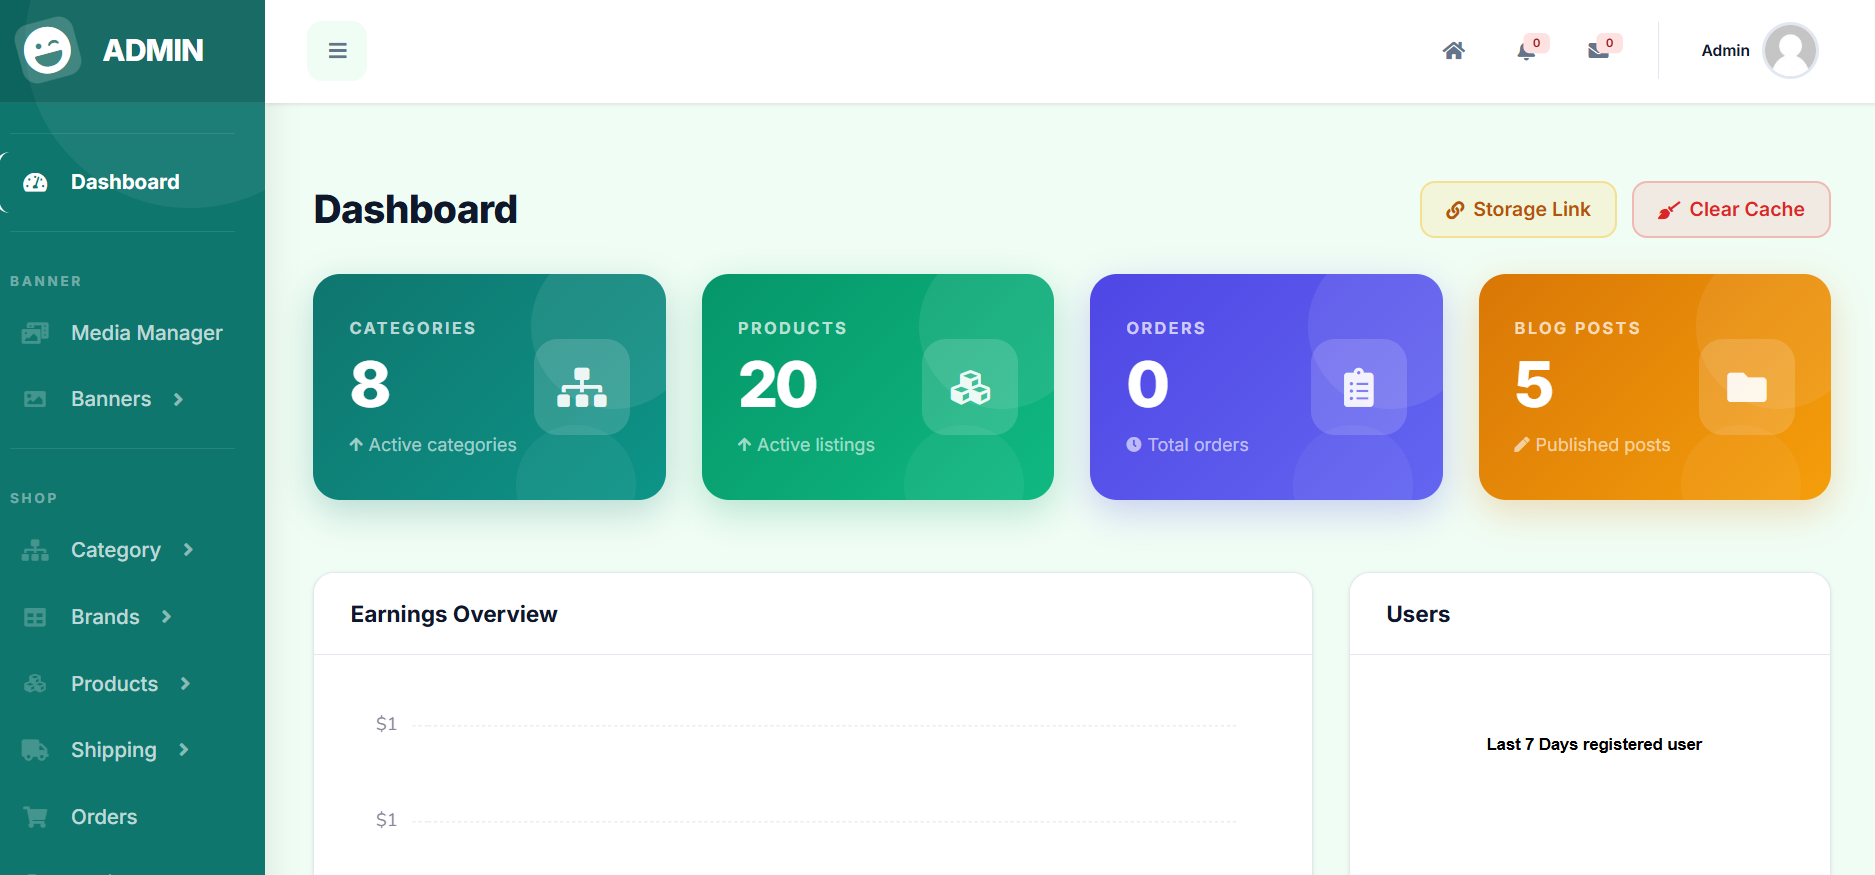Click the sitemap icon on Categories card

coord(582,387)
